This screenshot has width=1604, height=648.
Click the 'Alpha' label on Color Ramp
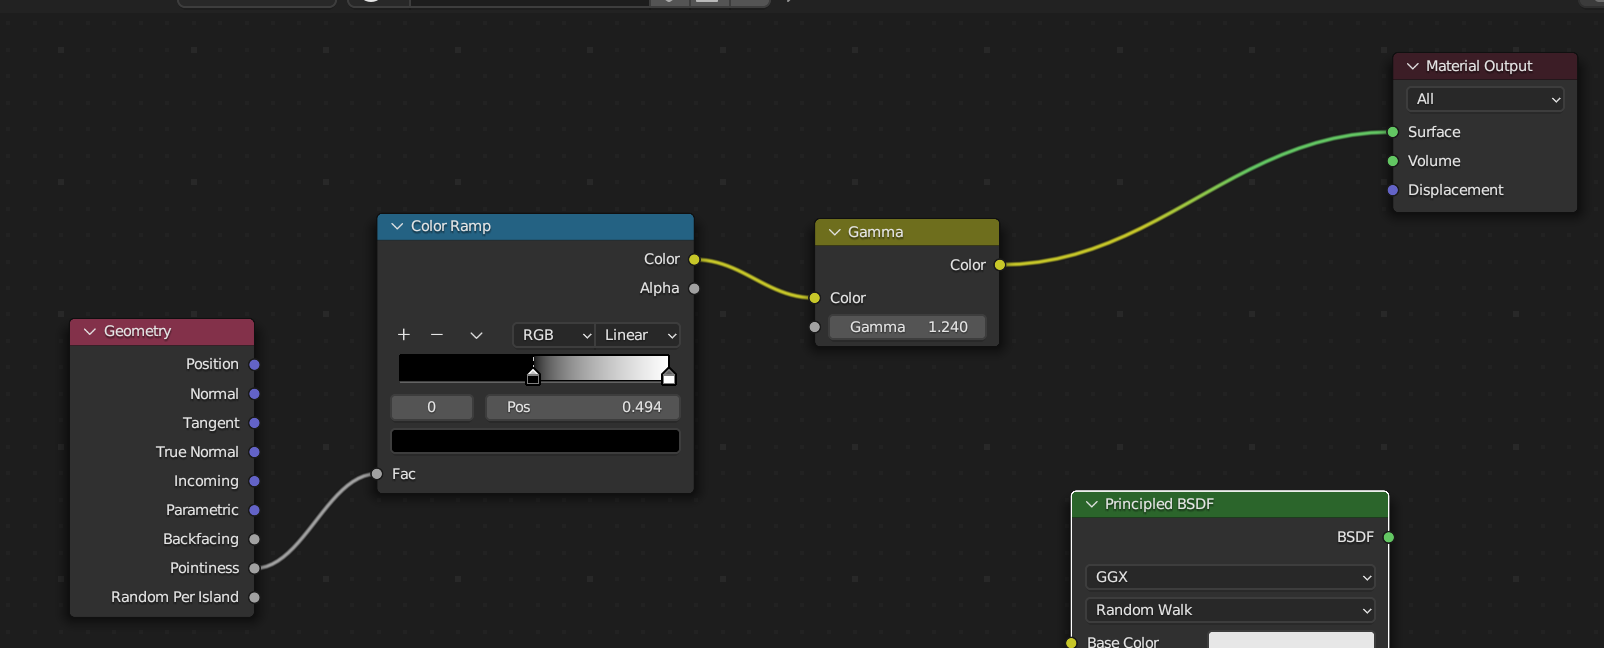(659, 288)
